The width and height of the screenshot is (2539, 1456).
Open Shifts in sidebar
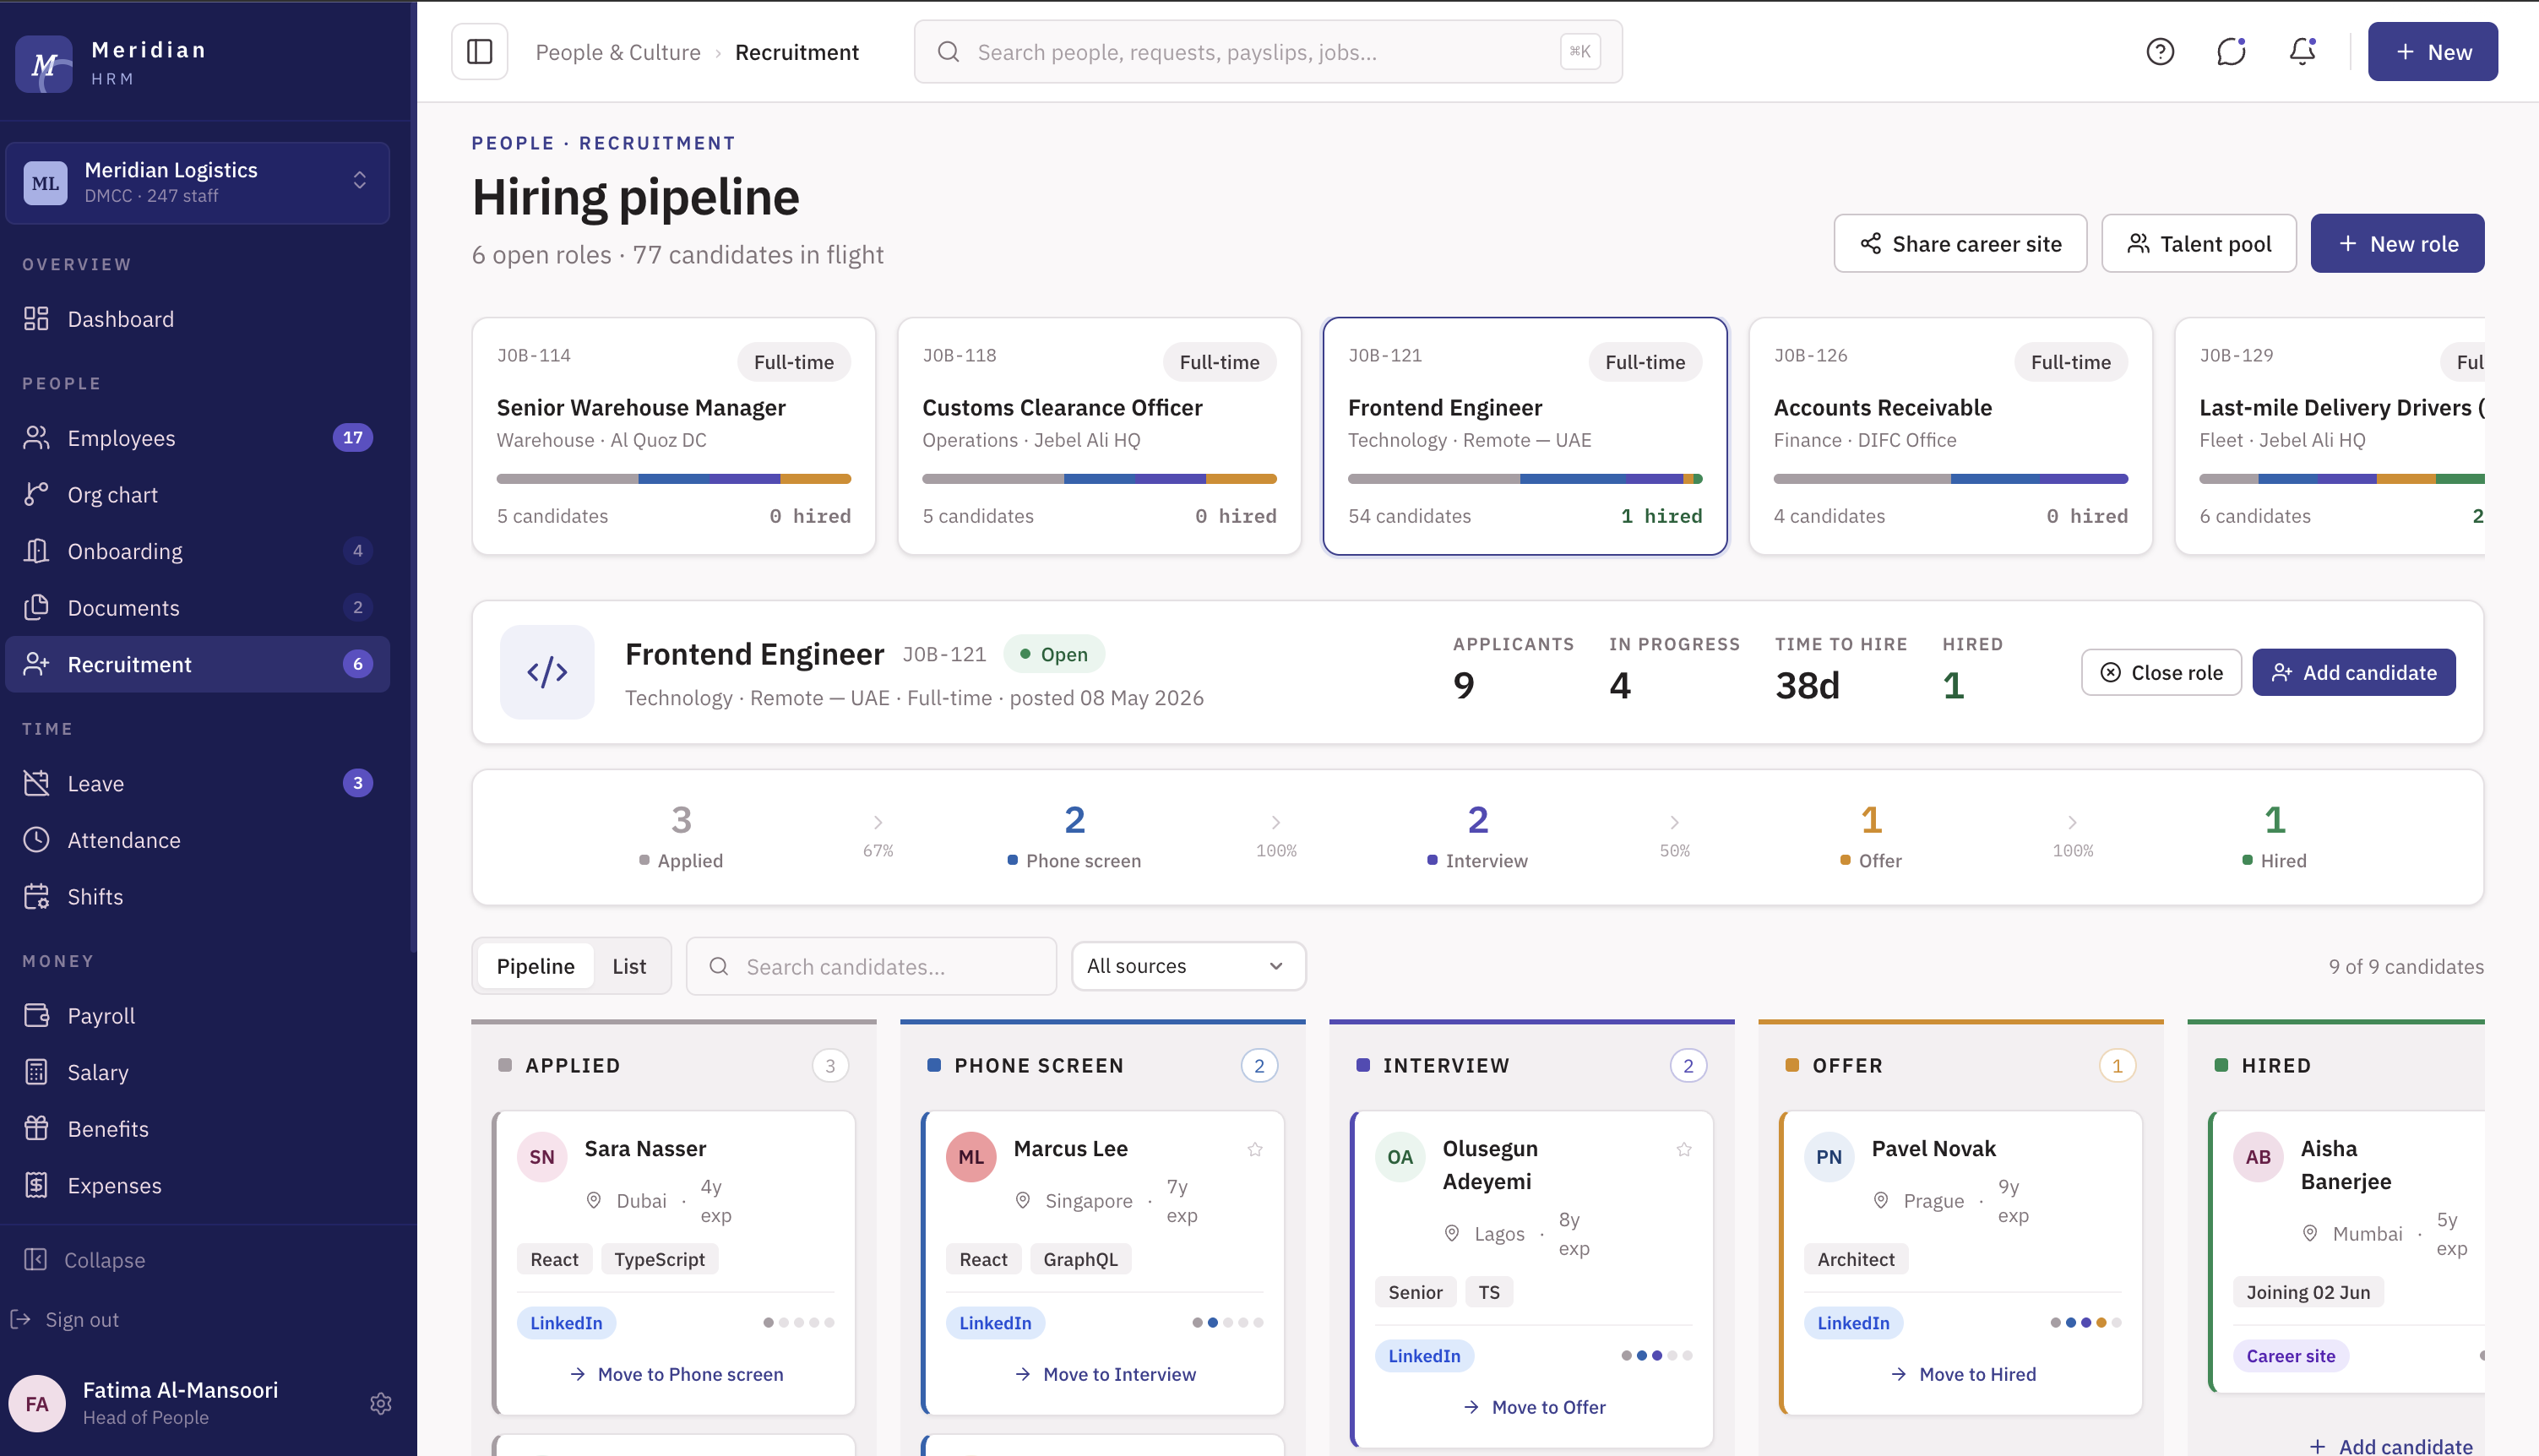pyautogui.click(x=197, y=897)
